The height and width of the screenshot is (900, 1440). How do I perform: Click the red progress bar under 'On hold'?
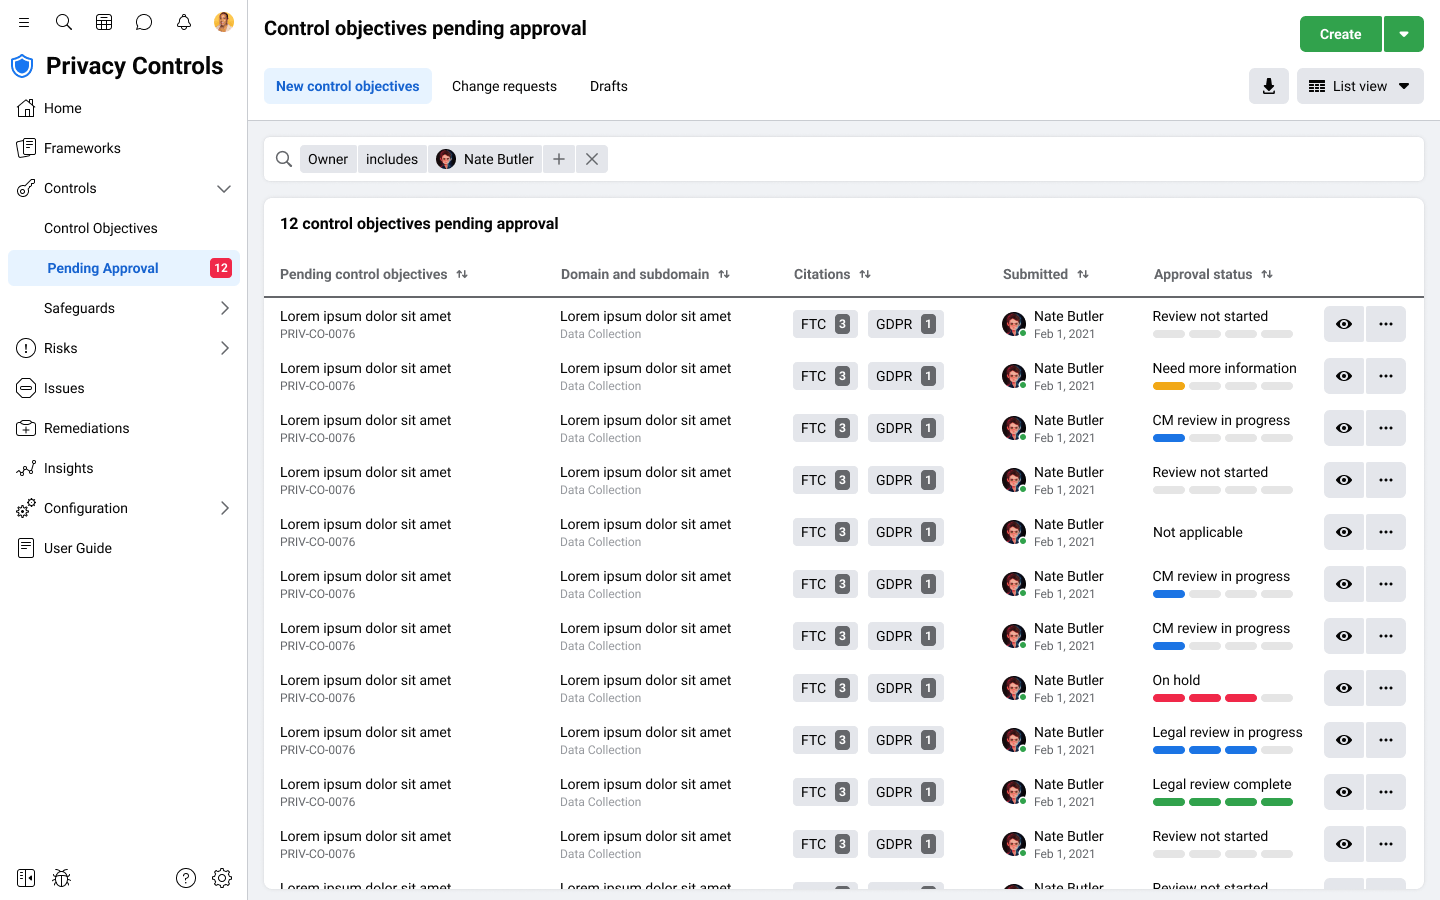(x=1204, y=698)
